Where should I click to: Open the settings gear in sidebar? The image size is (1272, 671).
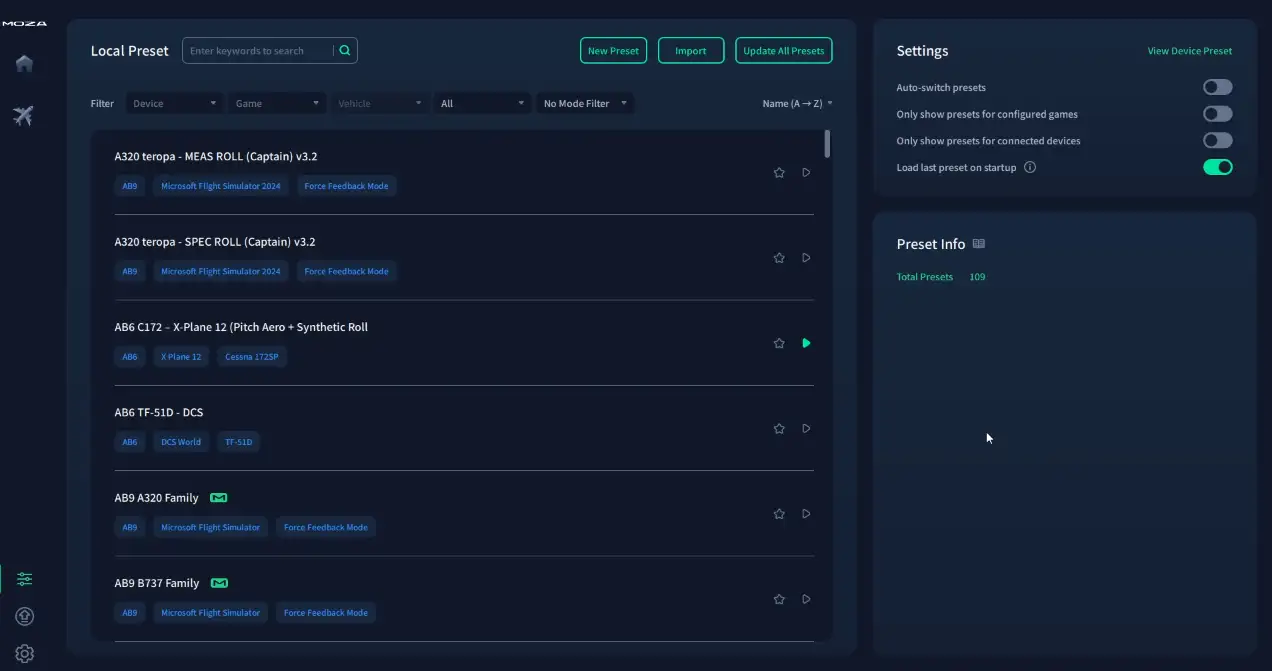pyautogui.click(x=24, y=654)
